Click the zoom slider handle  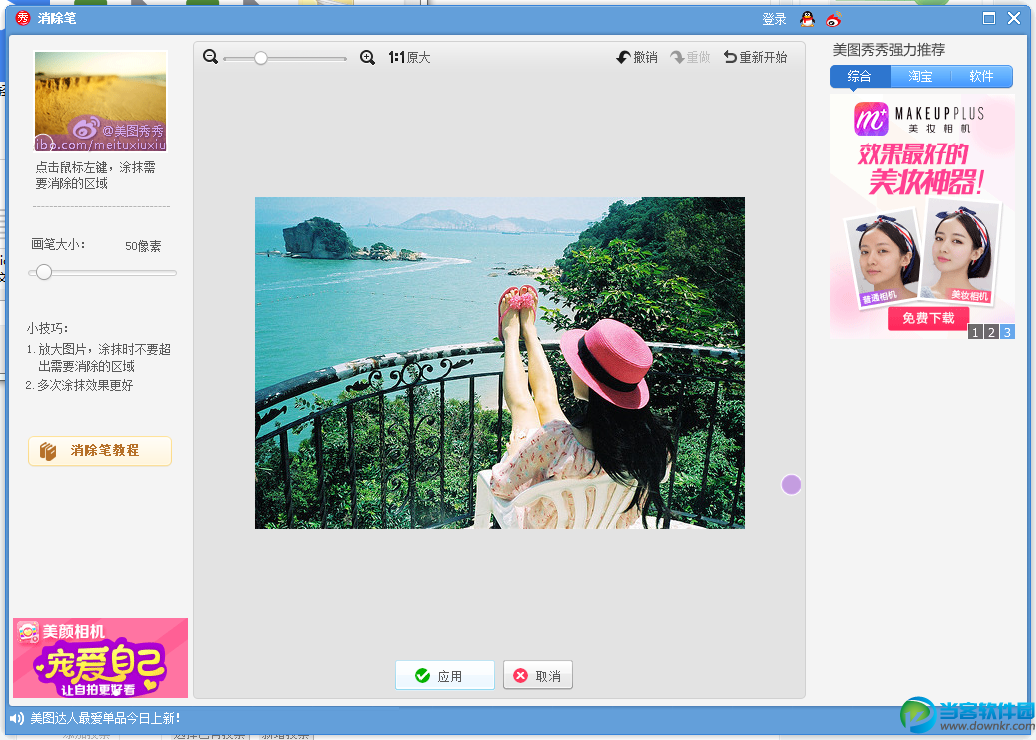pyautogui.click(x=261, y=58)
